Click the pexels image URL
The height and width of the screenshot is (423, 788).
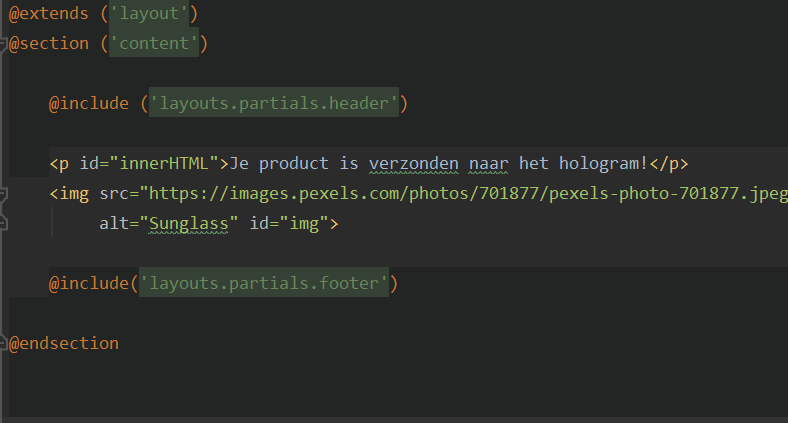coord(468,194)
